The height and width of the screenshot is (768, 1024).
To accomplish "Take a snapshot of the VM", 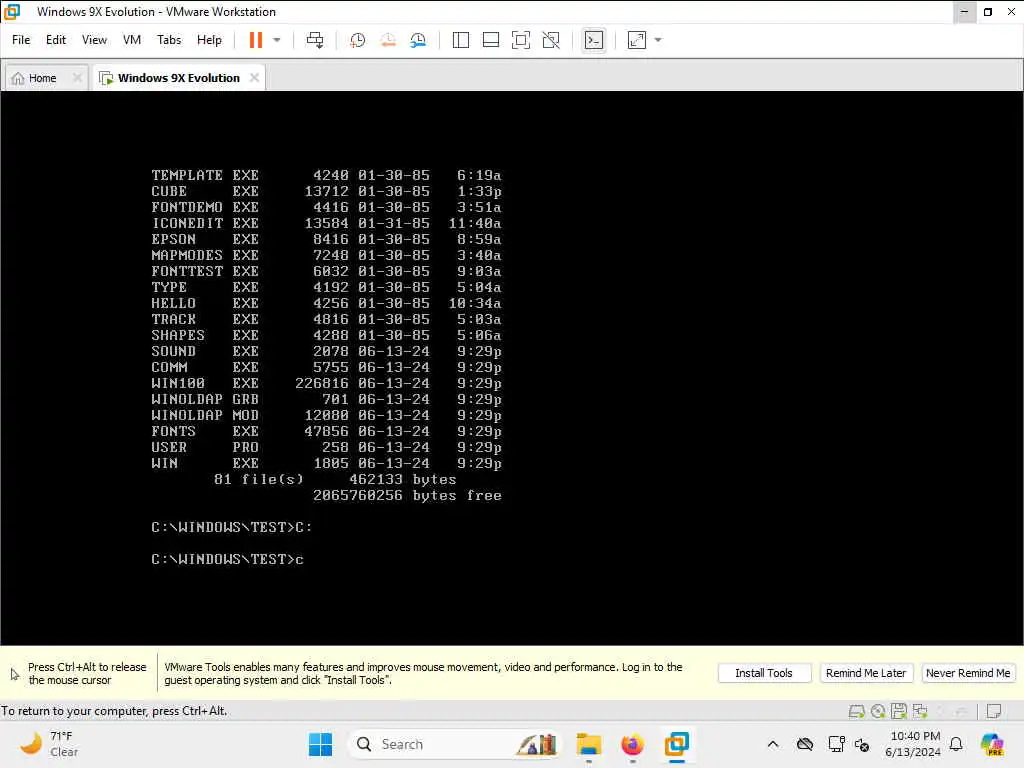I will (x=357, y=40).
